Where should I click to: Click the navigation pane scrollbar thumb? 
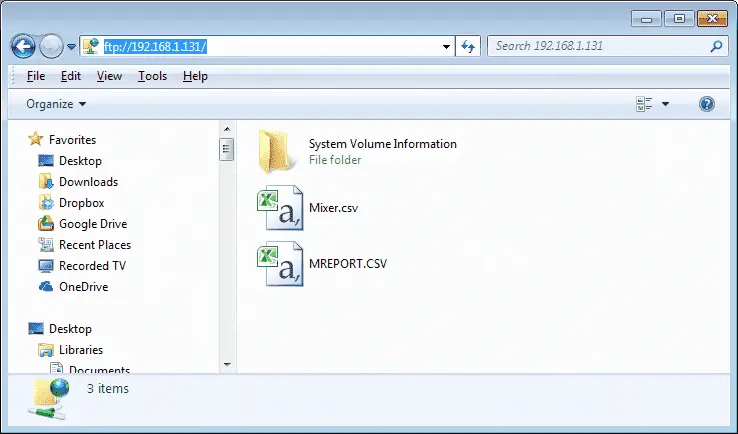[226, 150]
